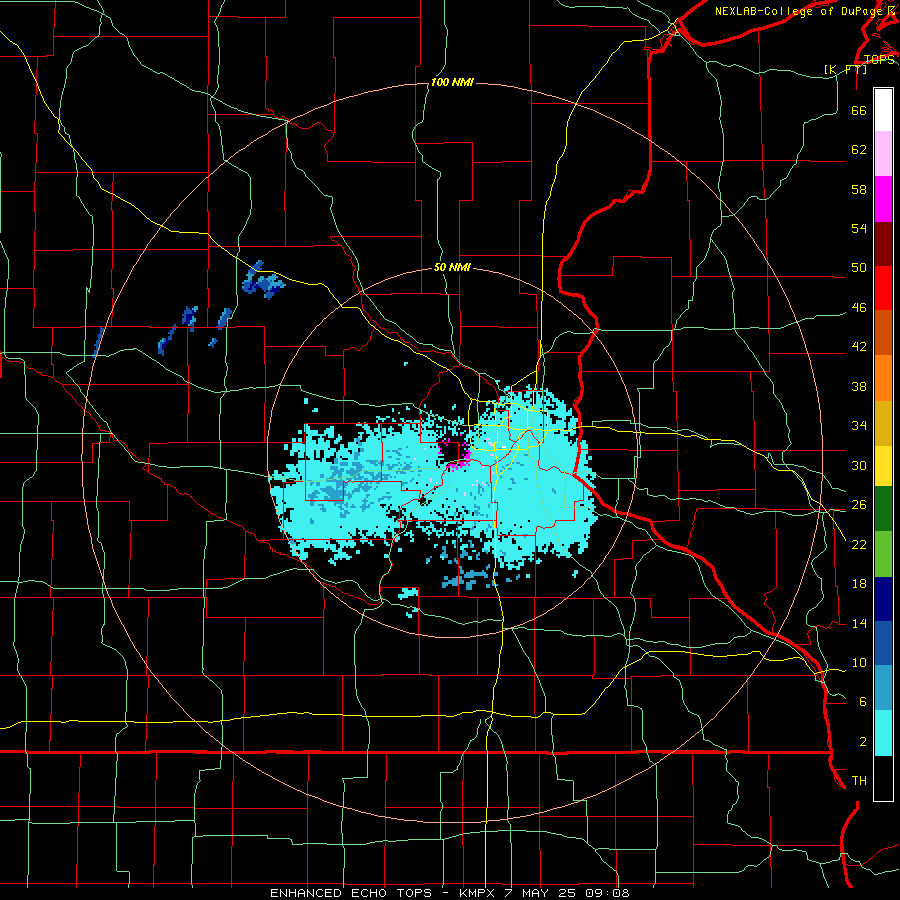Click the legend value 6
900x900 pixels.
pos(862,701)
